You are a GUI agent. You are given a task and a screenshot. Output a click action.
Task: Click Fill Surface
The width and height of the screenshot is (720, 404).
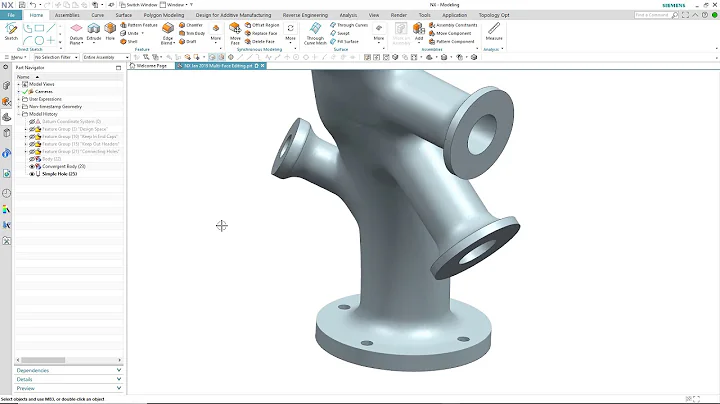[344, 42]
